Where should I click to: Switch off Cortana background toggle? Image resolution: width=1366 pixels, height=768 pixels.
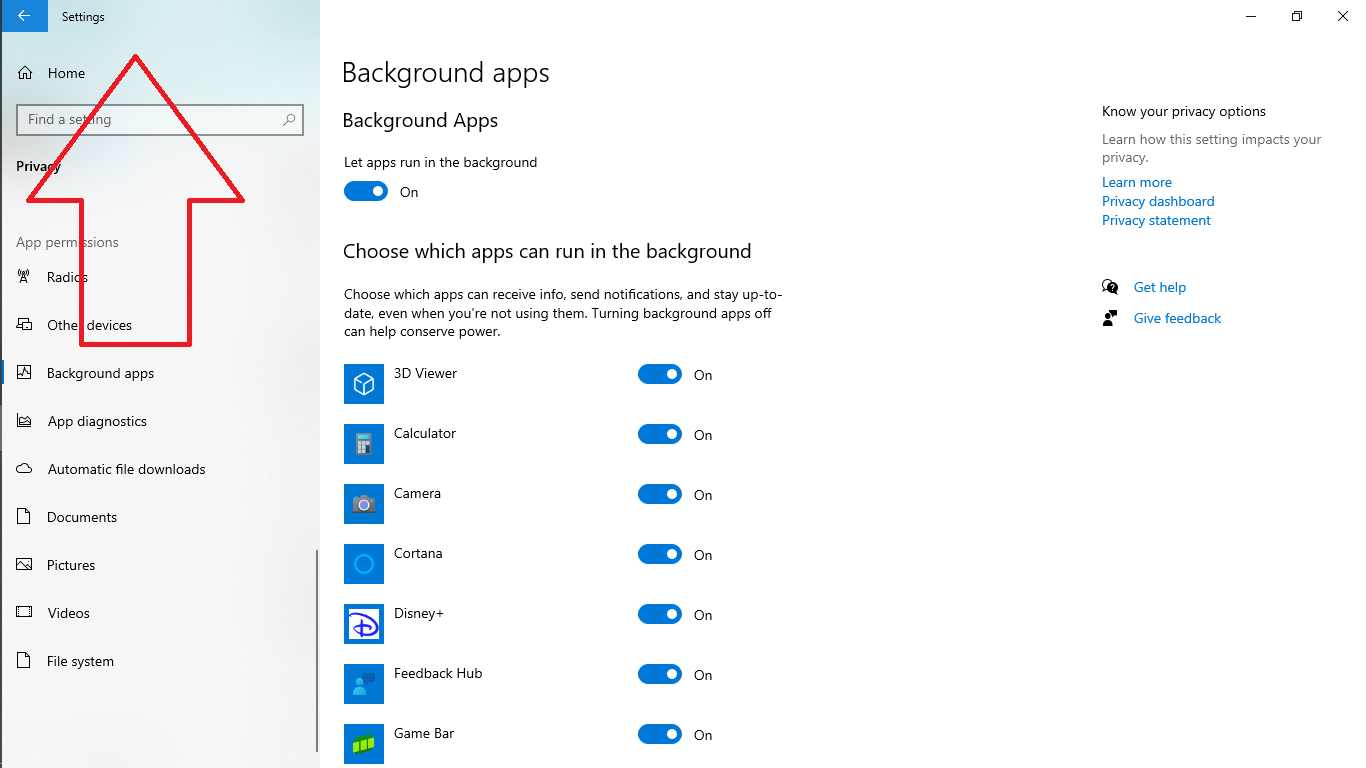tap(660, 554)
